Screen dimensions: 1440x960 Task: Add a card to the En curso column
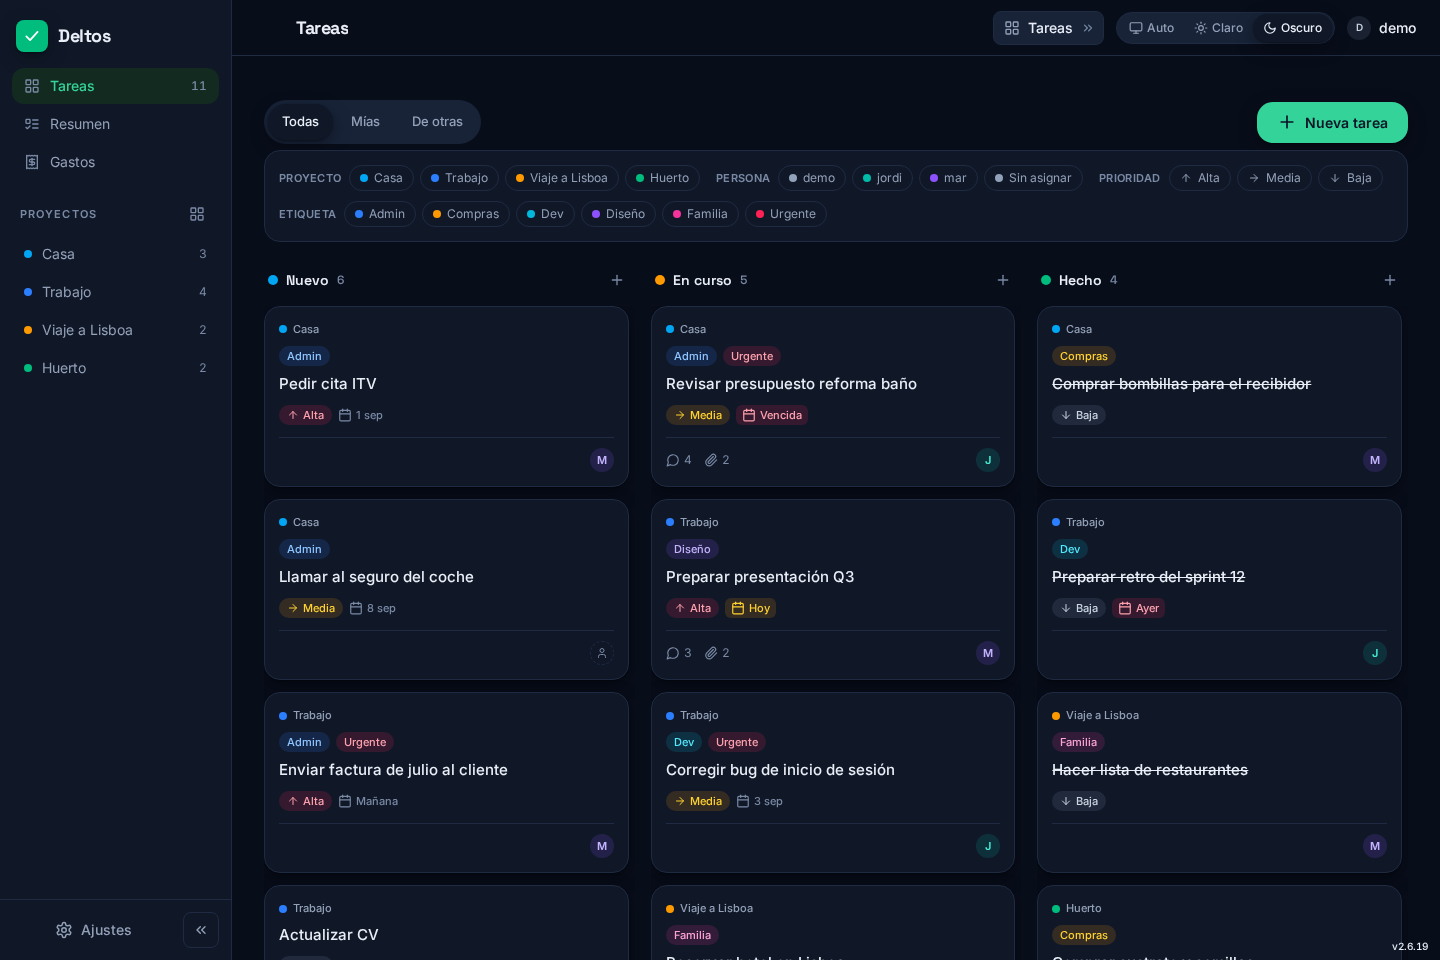[1003, 280]
